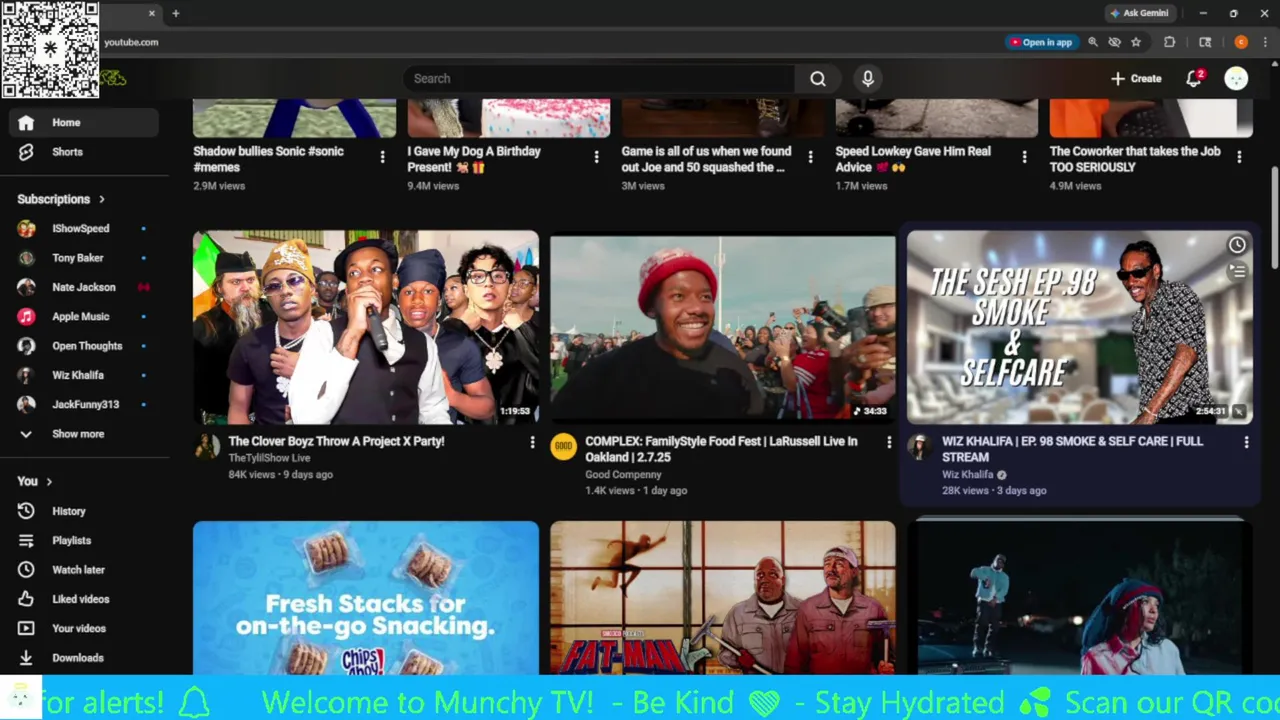
Task: Play Chips Ahoy Fresh Stacks ad thumbnail
Action: (x=366, y=598)
